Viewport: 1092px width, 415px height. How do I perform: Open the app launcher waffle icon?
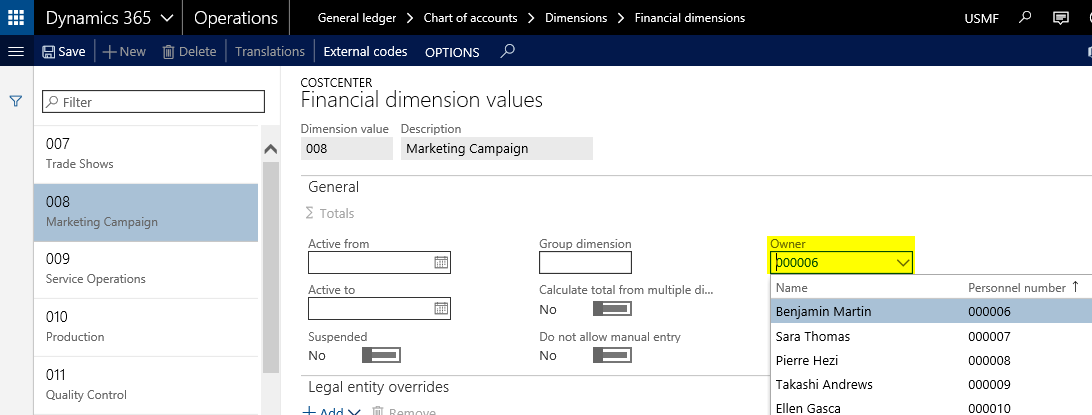(x=16, y=18)
